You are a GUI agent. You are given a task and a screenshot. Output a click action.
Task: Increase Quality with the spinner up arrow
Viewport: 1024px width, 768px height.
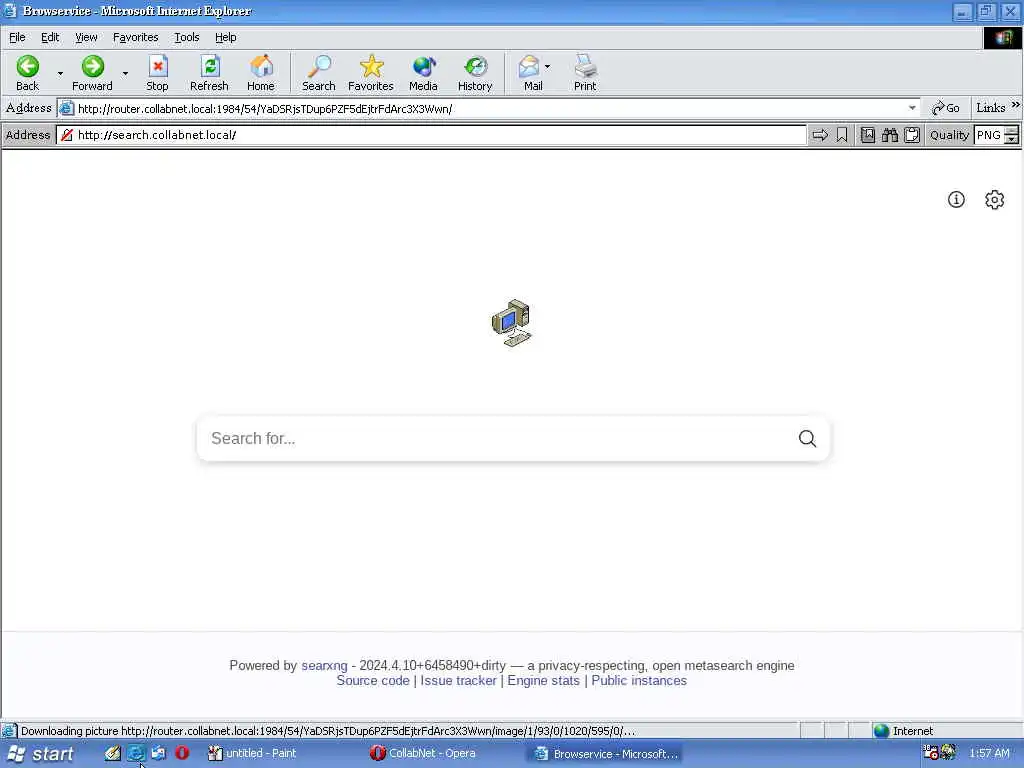pos(1012,131)
